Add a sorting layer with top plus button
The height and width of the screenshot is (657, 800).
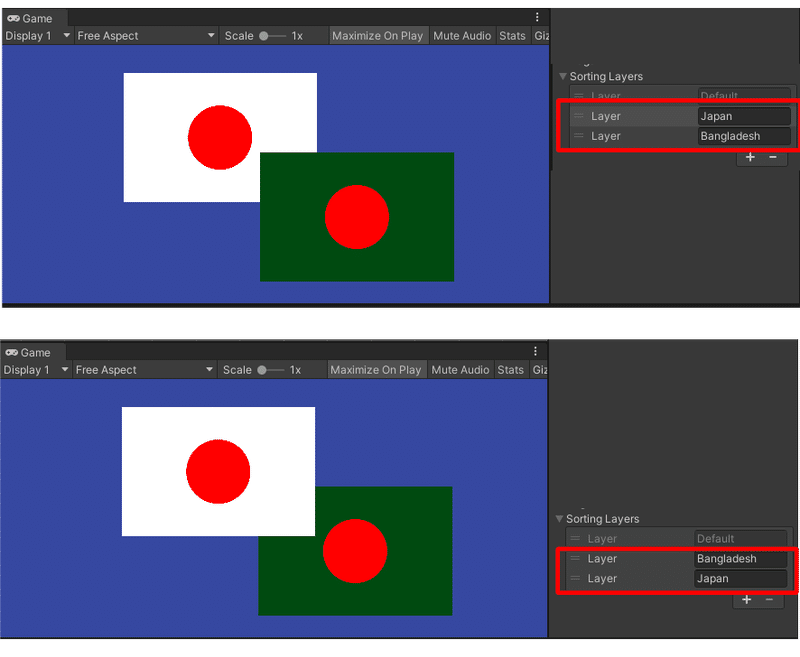pyautogui.click(x=750, y=157)
